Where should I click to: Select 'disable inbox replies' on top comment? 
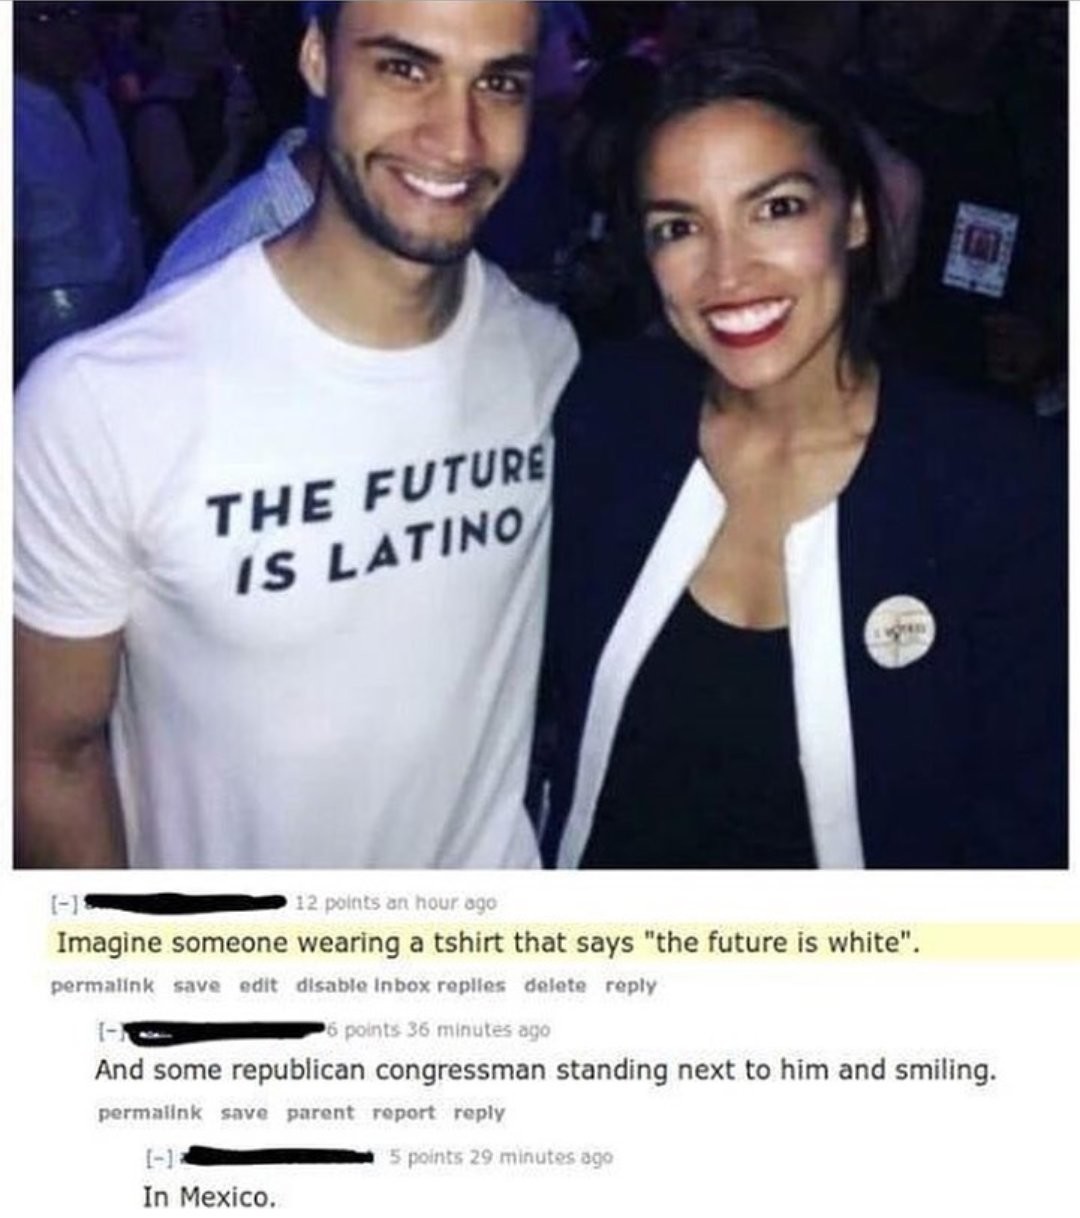coord(400,985)
